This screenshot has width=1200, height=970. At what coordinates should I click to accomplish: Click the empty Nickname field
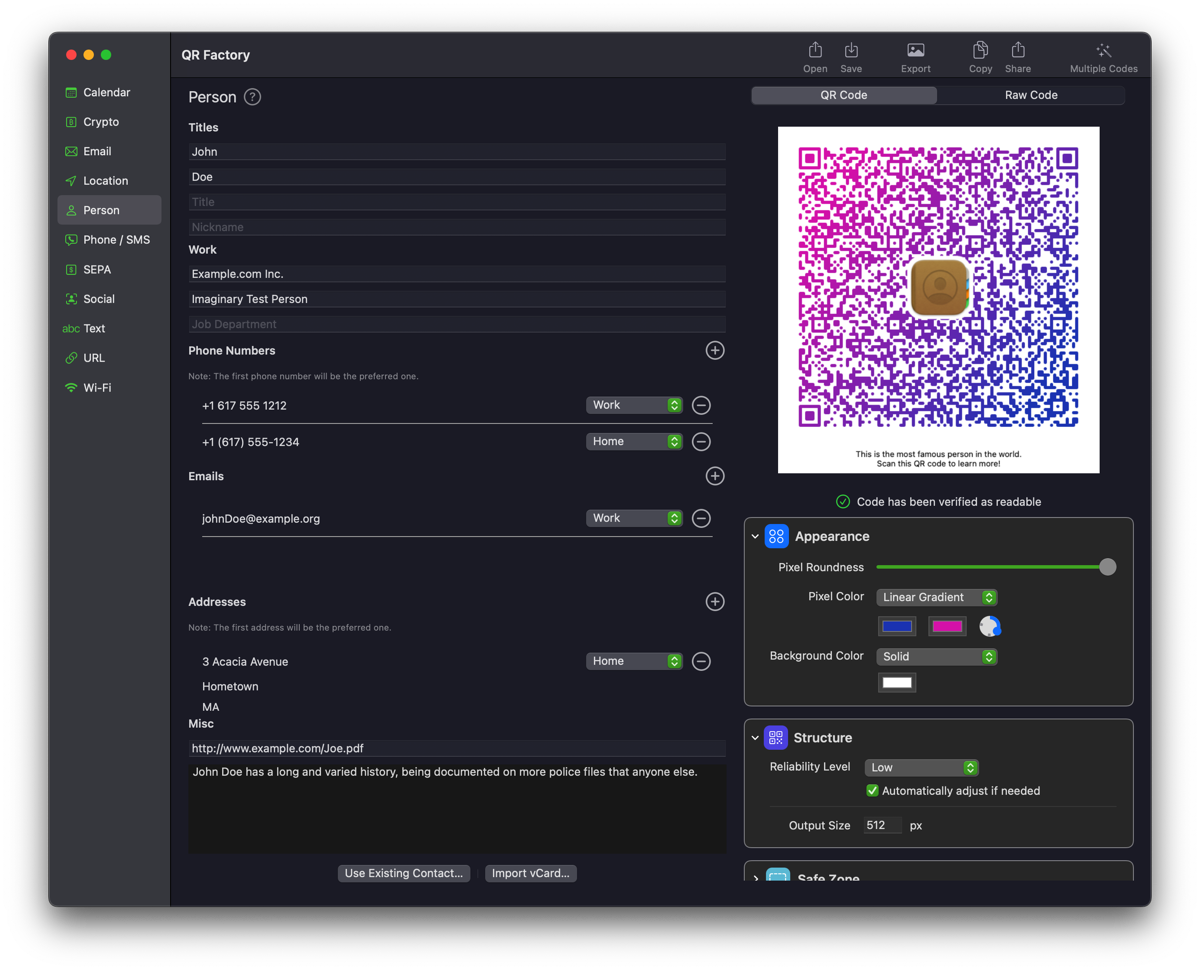[x=457, y=227]
